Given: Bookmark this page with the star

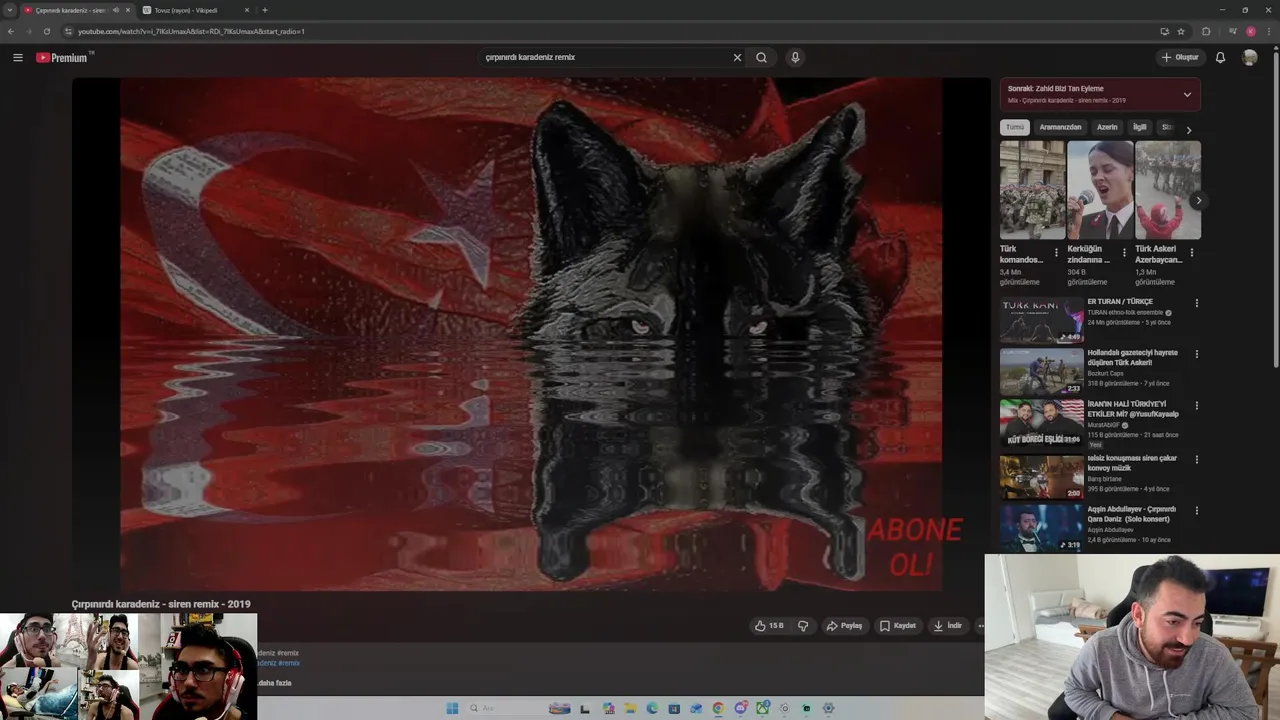Looking at the screenshot, I should [x=1181, y=31].
